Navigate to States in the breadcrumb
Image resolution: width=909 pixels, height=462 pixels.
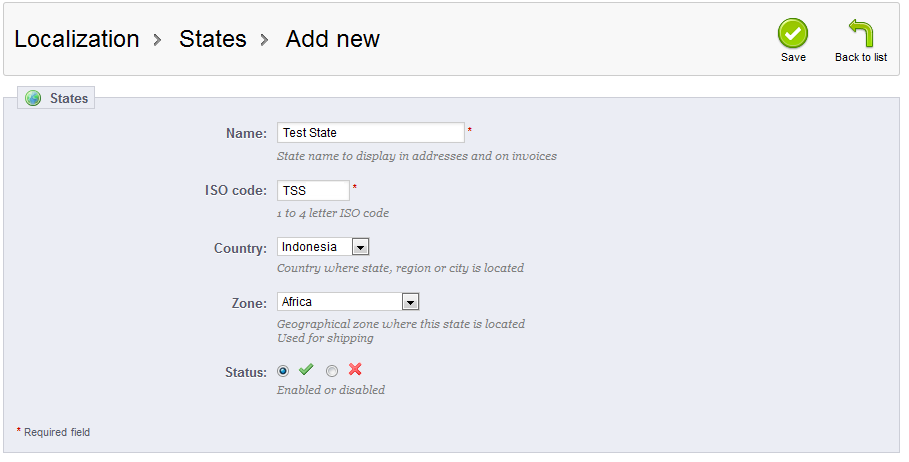212,39
